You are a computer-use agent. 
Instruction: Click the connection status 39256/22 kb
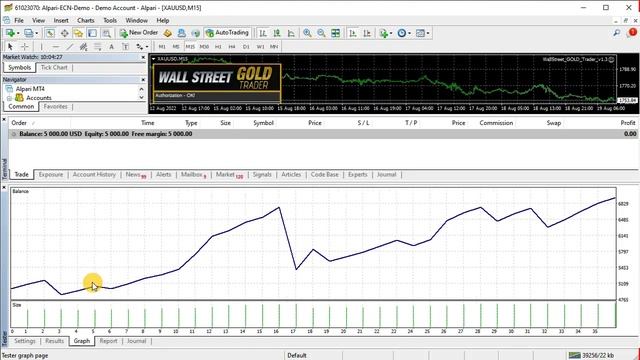(x=592, y=356)
